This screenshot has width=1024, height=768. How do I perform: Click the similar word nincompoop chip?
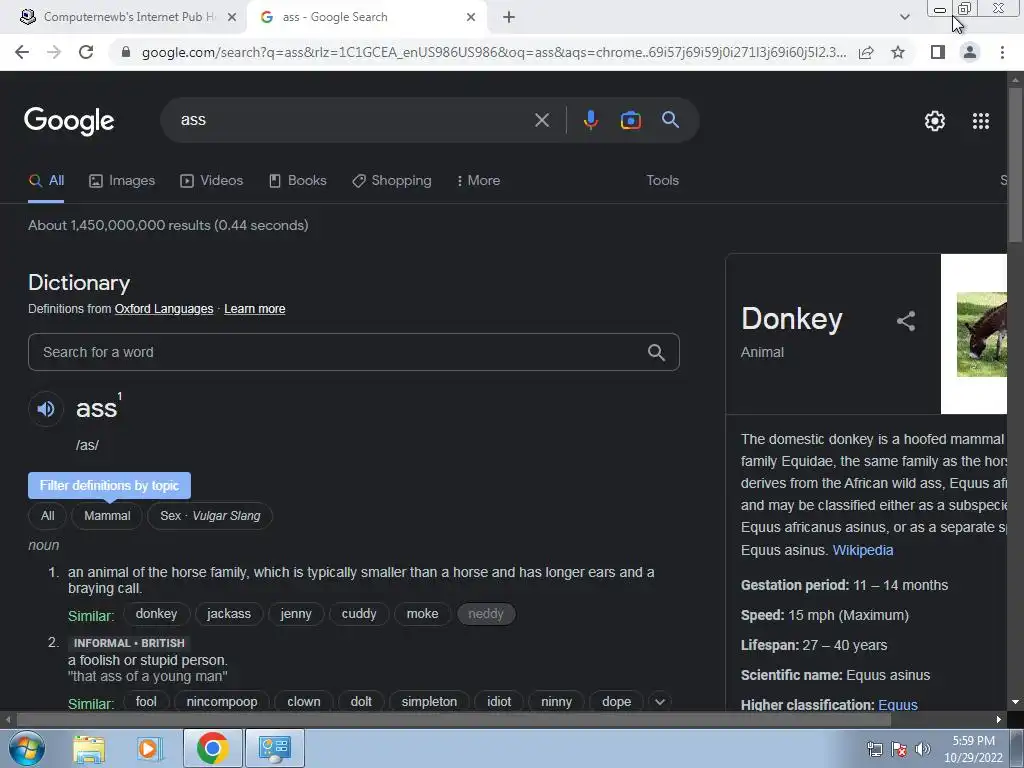click(x=222, y=702)
